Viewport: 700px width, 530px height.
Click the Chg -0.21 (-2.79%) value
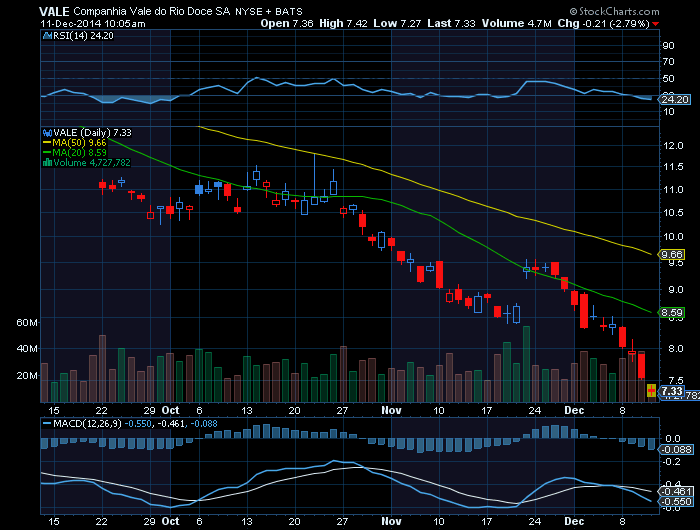(604, 23)
